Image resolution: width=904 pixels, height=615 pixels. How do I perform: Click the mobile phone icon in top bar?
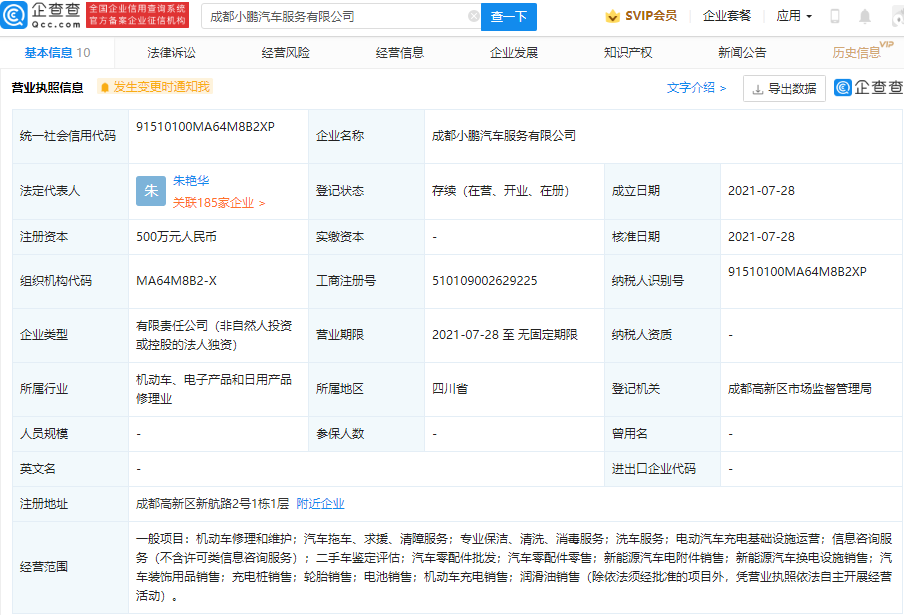pos(833,16)
